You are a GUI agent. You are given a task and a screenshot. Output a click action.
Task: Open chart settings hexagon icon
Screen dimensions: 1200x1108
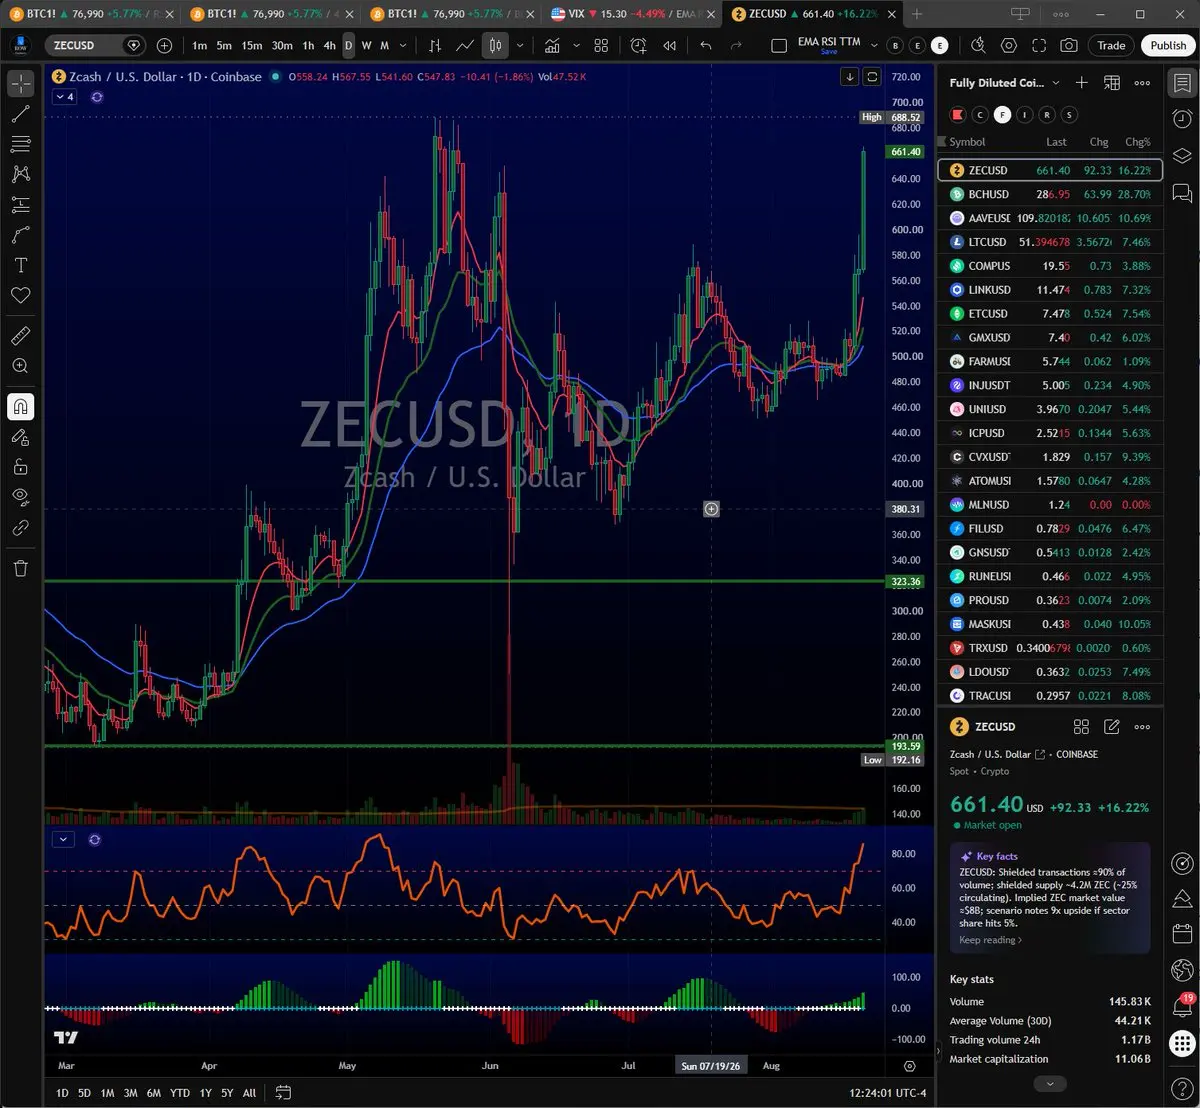(1009, 46)
